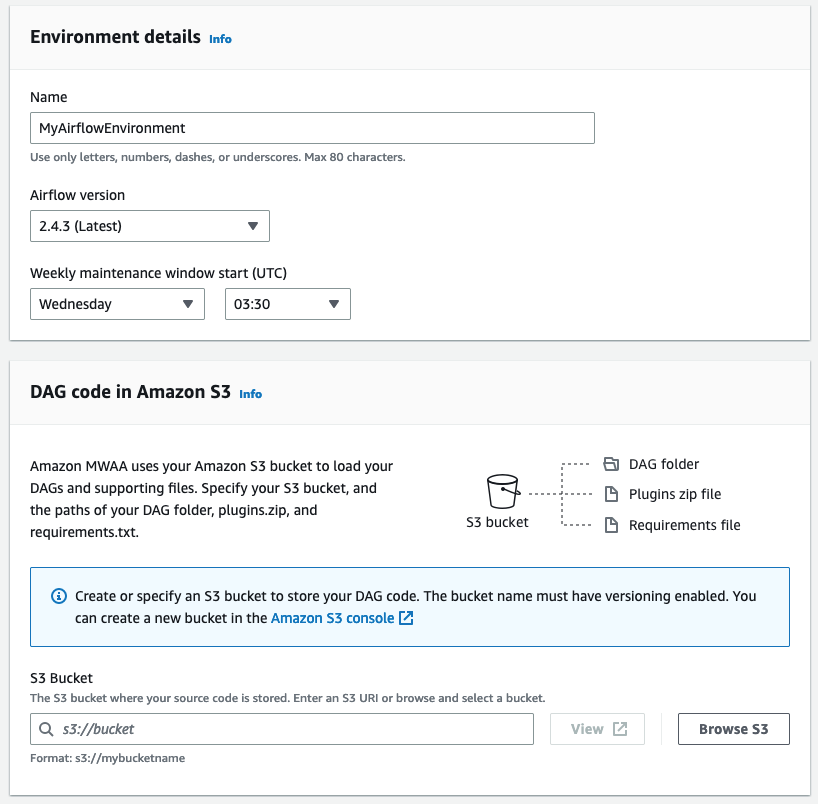
Task: Click the info circle icon in blue notice
Action: [59, 596]
